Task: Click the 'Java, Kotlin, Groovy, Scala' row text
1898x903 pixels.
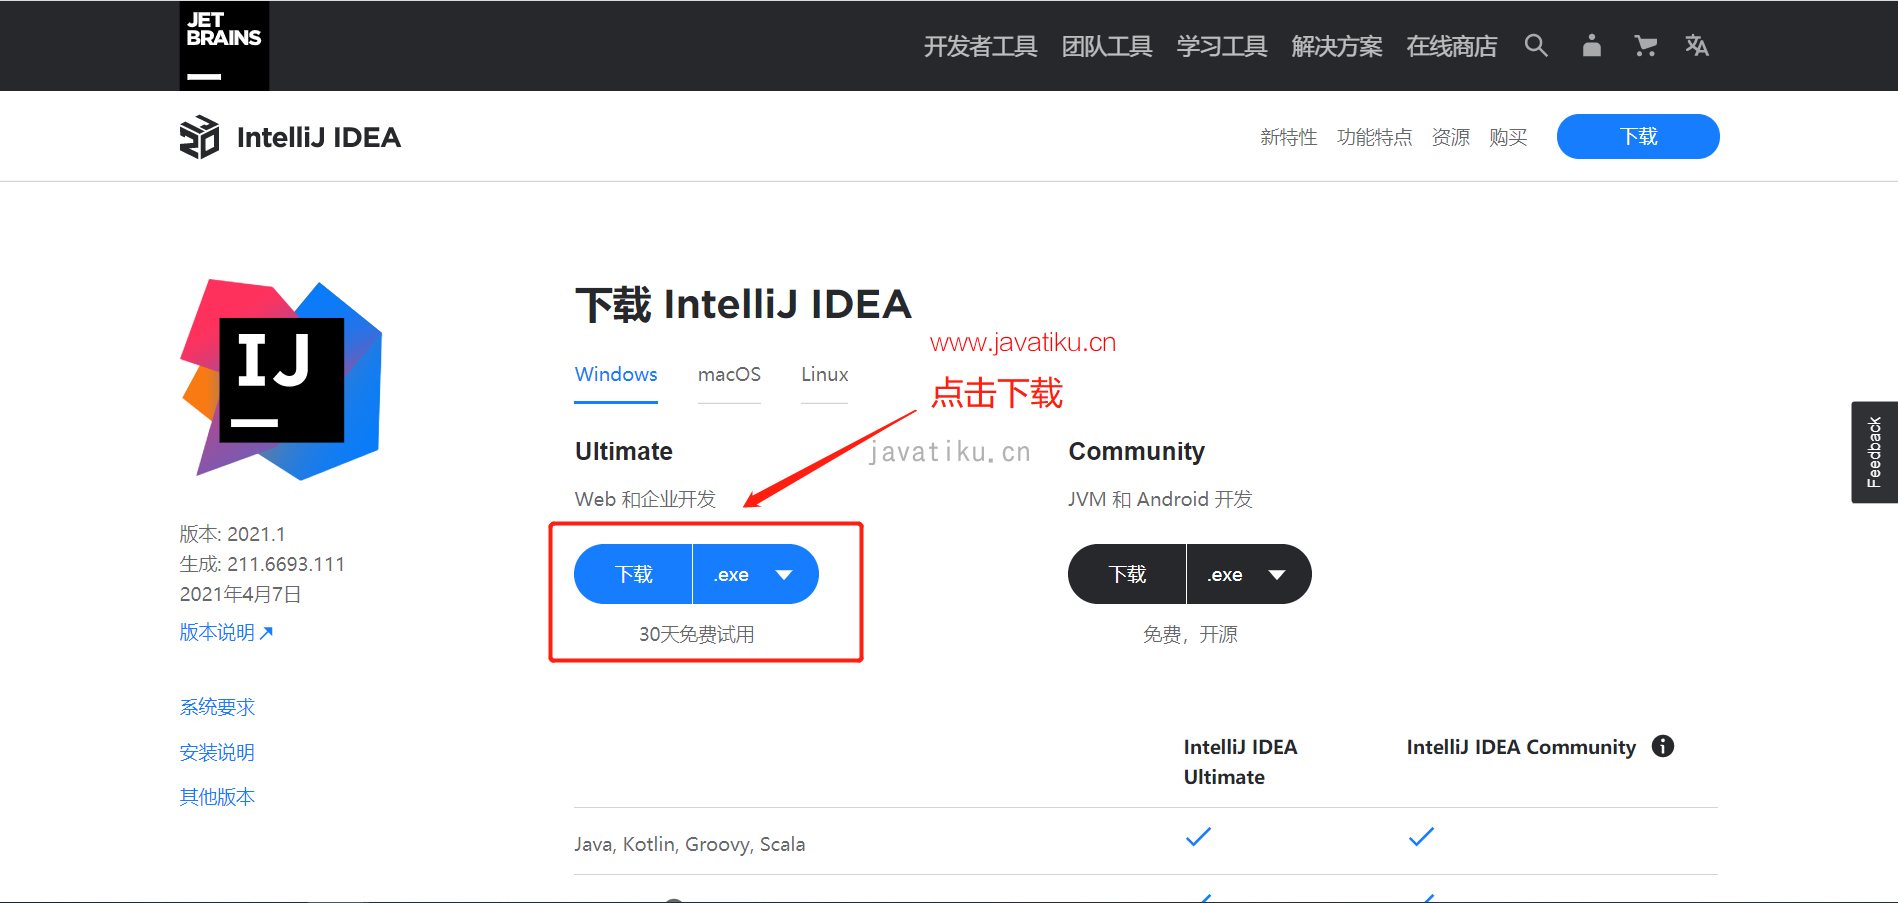Action: (689, 844)
